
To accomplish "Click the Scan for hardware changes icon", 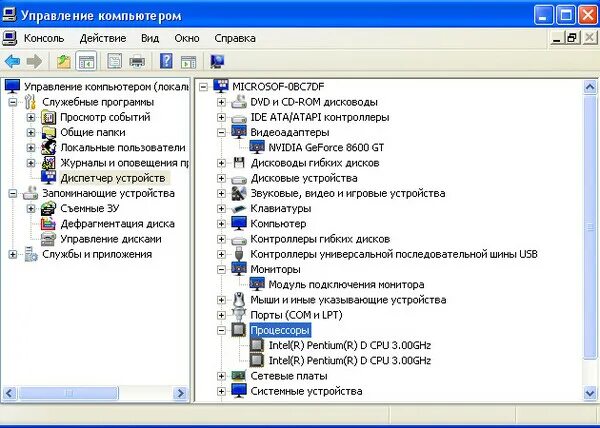I will coord(217,61).
